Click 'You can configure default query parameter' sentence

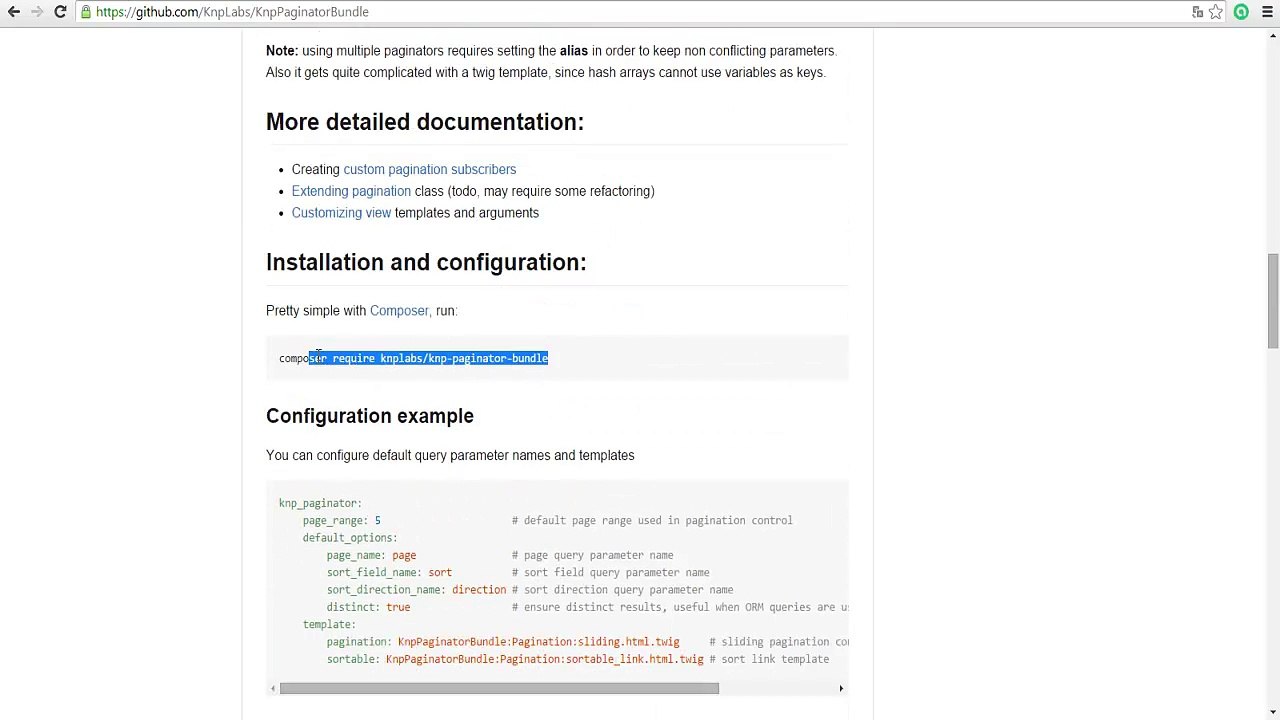click(x=450, y=456)
